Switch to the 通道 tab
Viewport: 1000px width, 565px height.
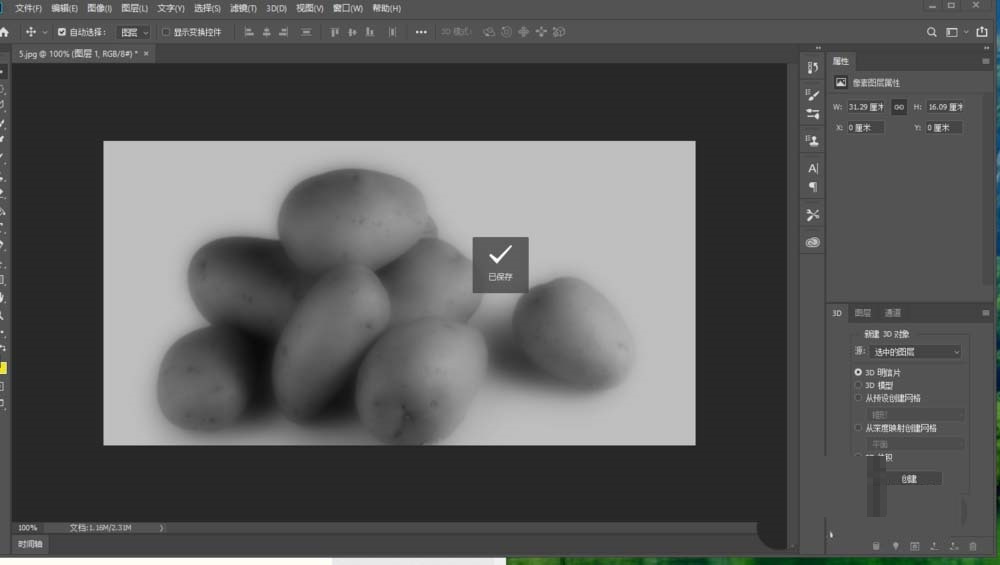(x=892, y=313)
